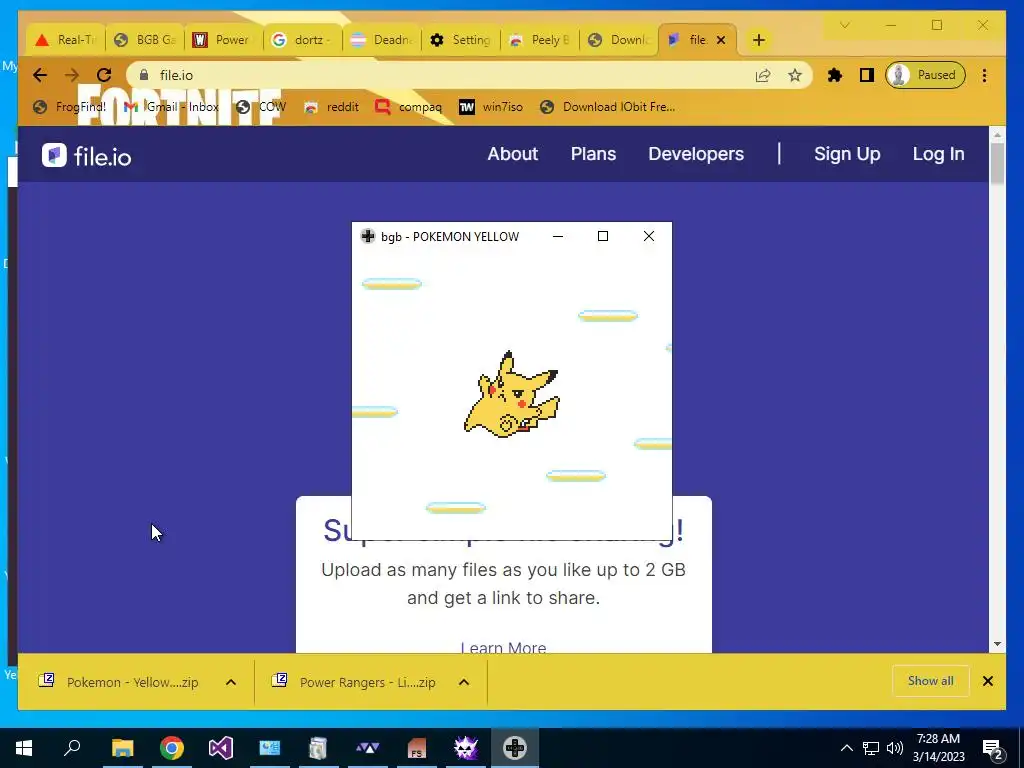The height and width of the screenshot is (768, 1024).
Task: Open the reddit bookmark
Action: [332, 106]
